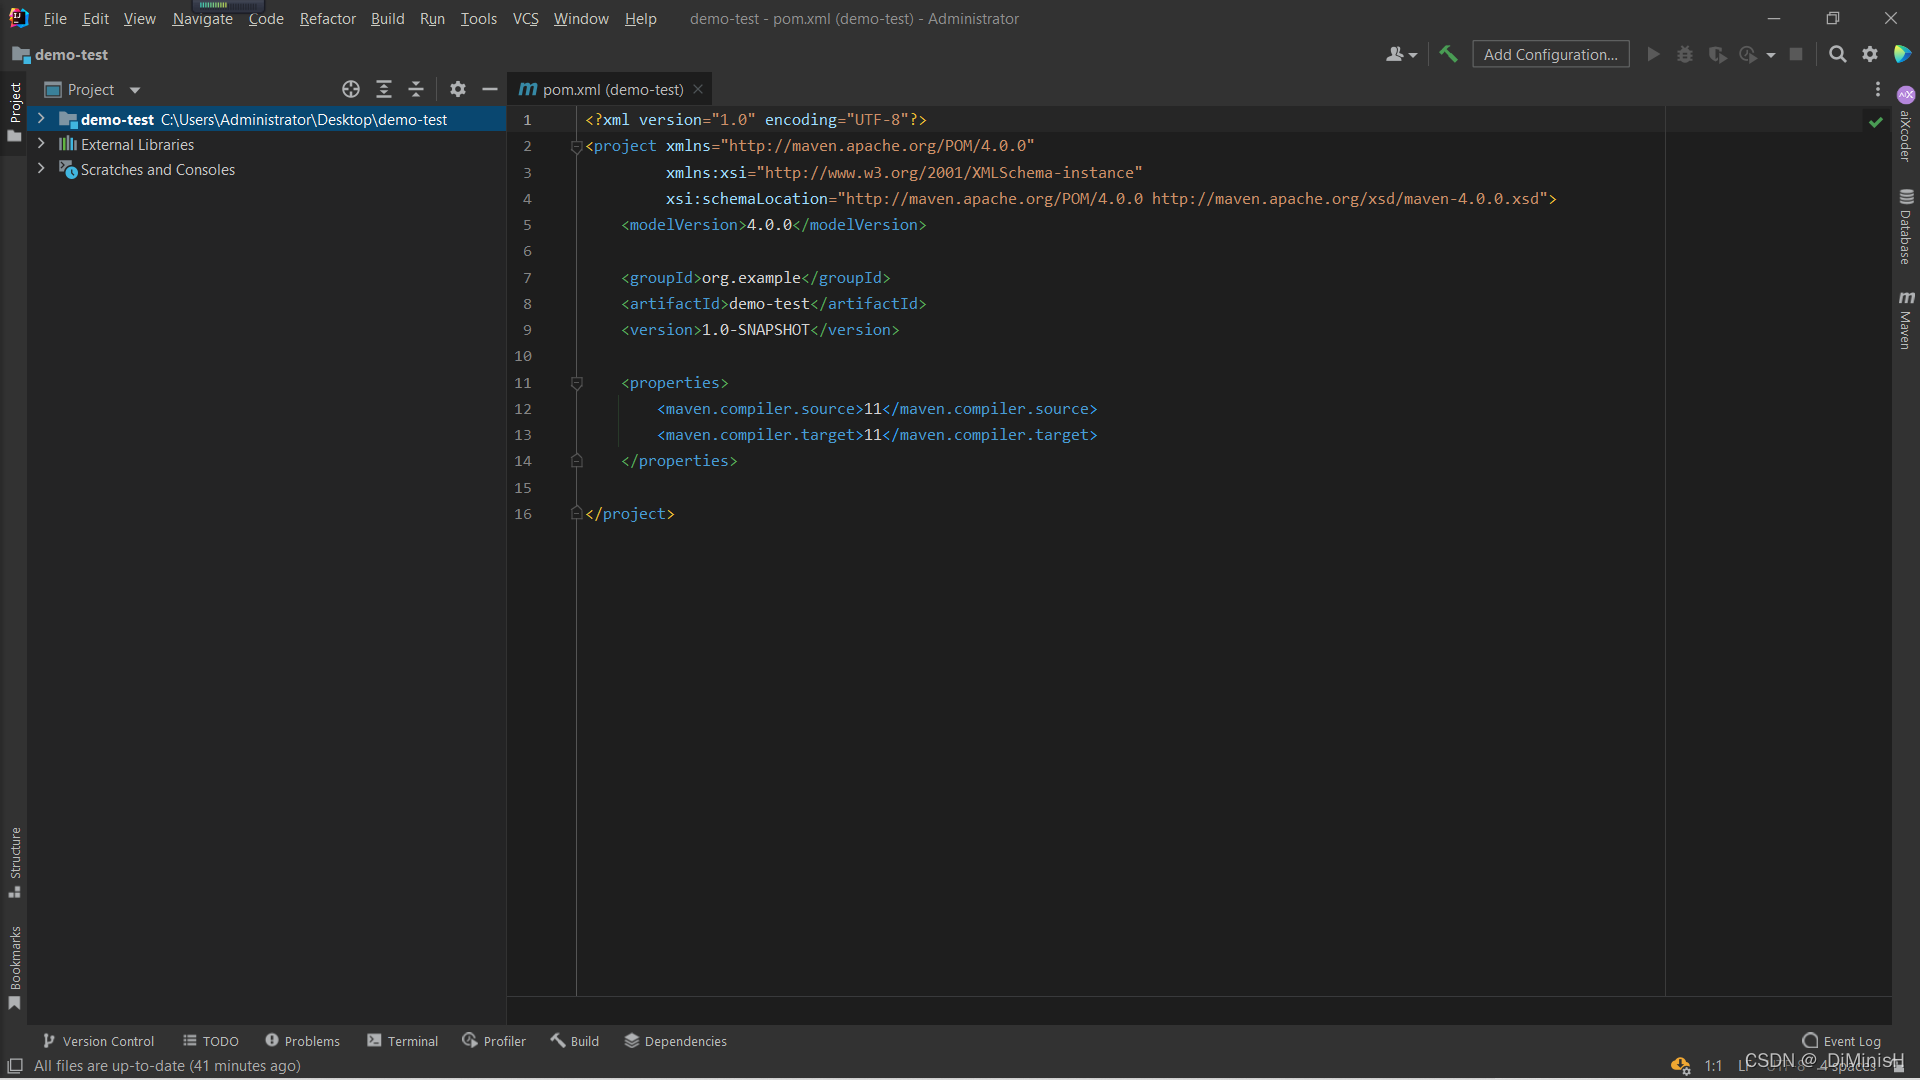Click the Build Project hammer icon

pyautogui.click(x=1448, y=54)
